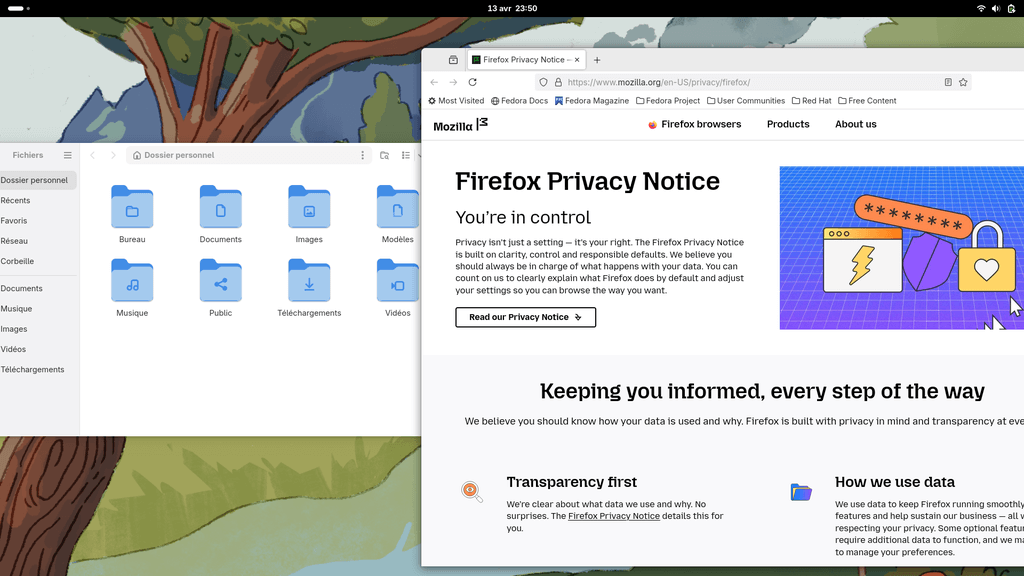Open Firefox recent browsing view icon
This screenshot has height=576, width=1024.
tap(453, 60)
